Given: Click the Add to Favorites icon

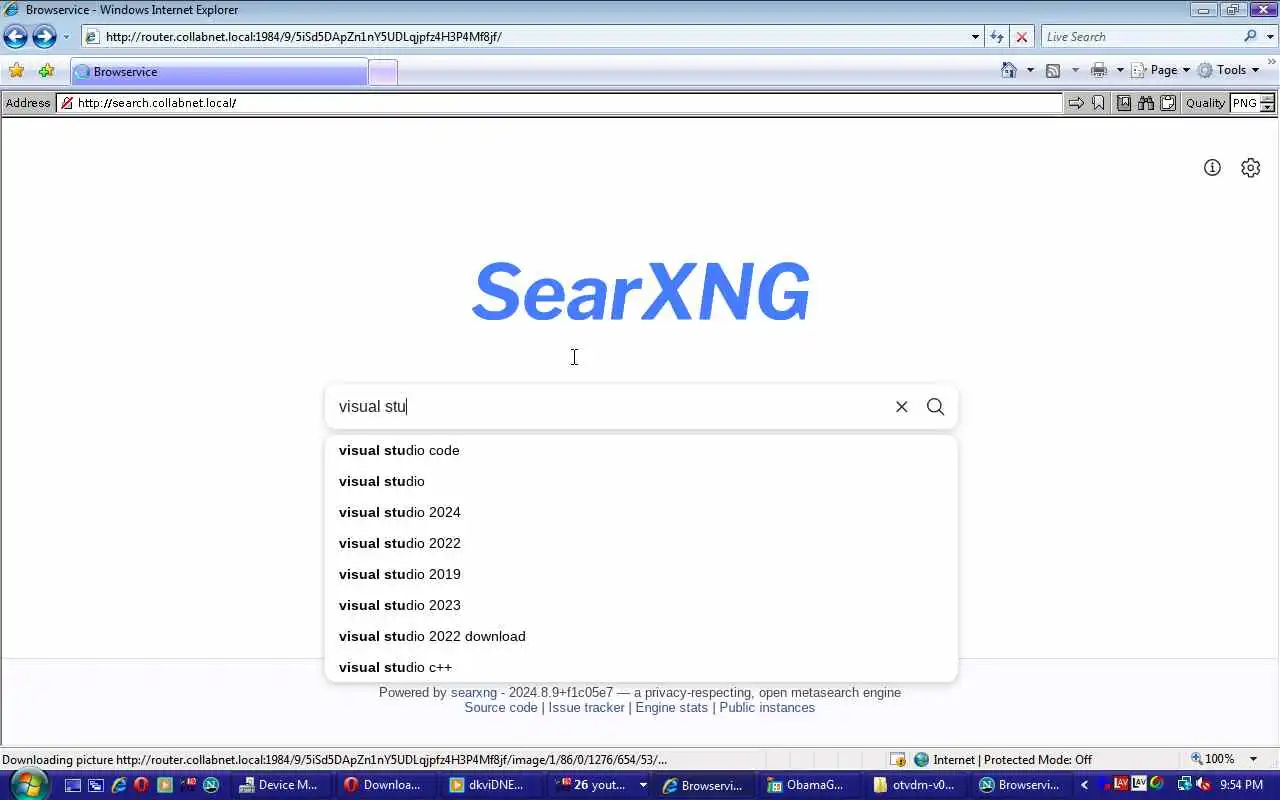Looking at the screenshot, I should pyautogui.click(x=46, y=71).
